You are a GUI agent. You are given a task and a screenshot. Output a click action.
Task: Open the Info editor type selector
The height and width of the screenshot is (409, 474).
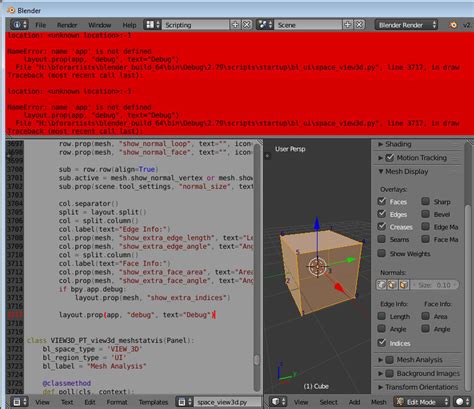19,25
